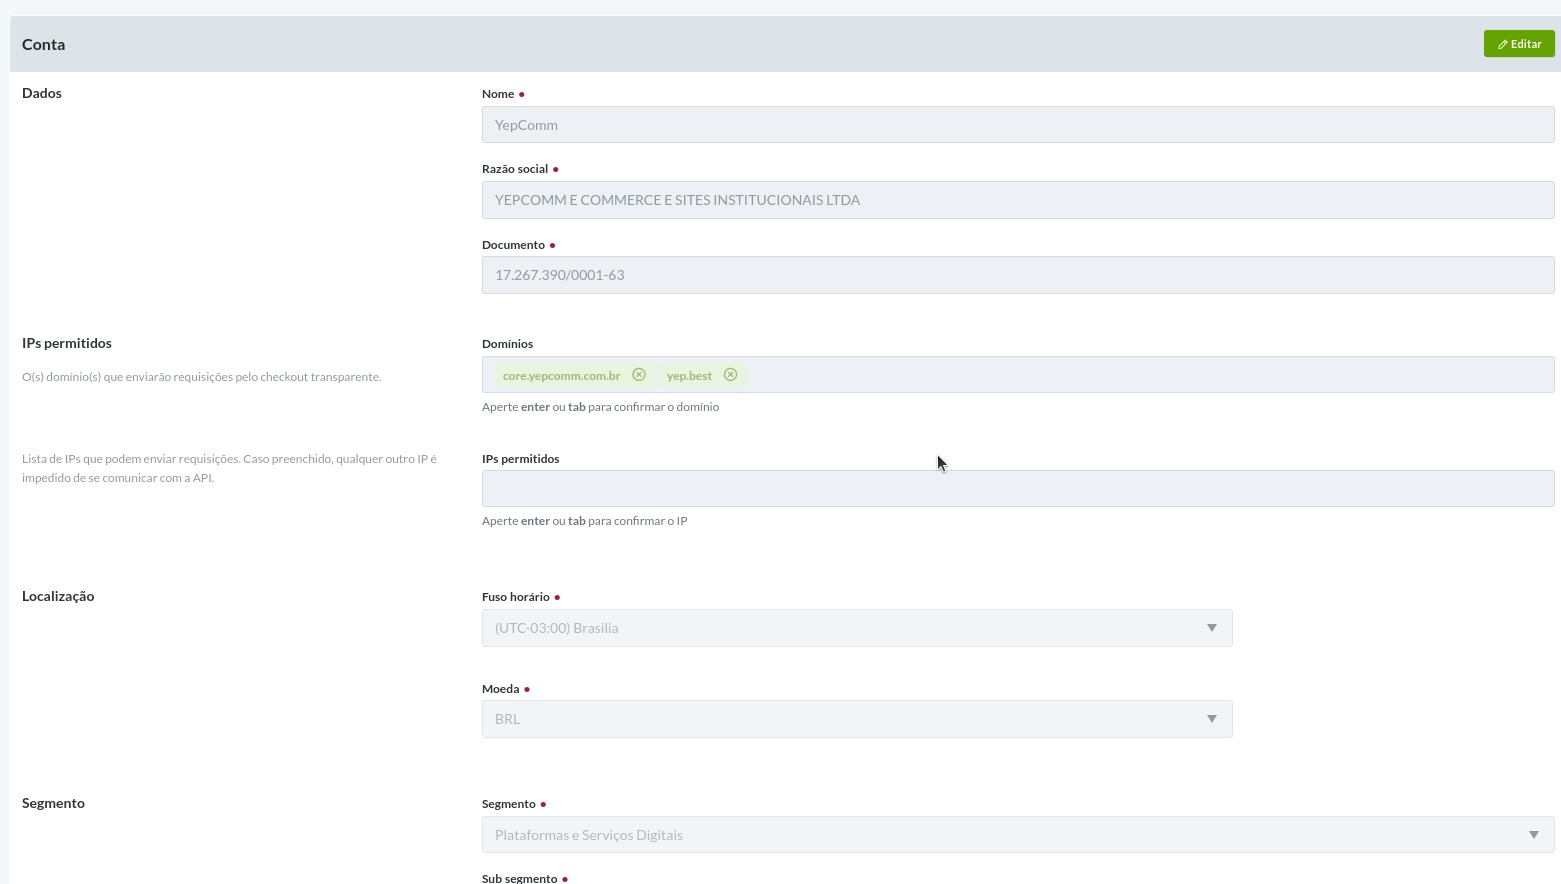Remove the yep.best domain tag
This screenshot has width=1561, height=884.
(x=730, y=375)
